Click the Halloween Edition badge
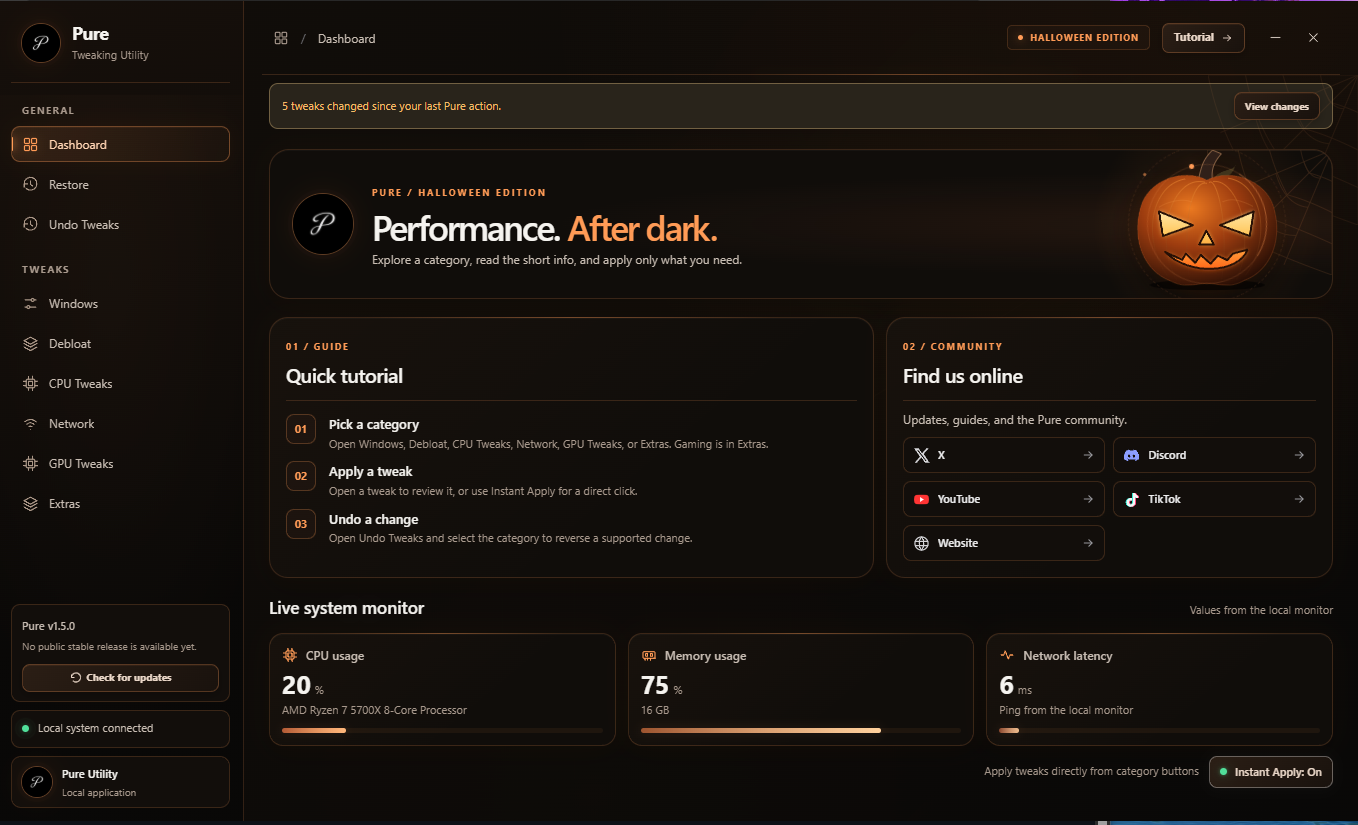1358x825 pixels. coord(1078,38)
